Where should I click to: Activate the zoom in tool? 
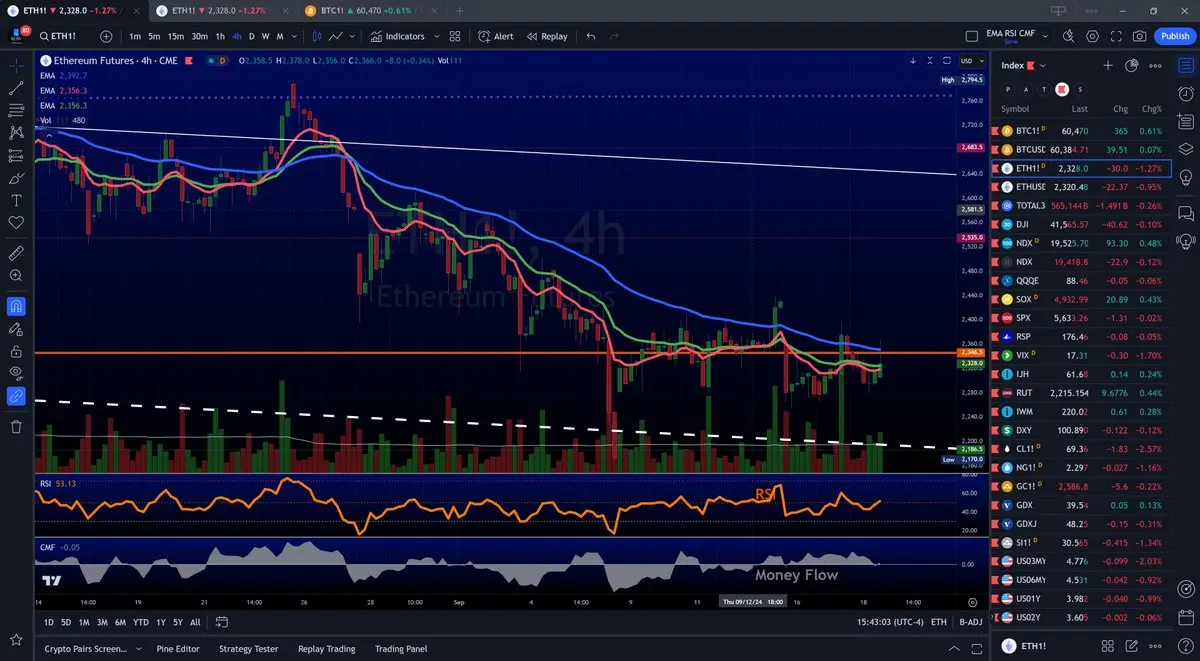pos(16,275)
